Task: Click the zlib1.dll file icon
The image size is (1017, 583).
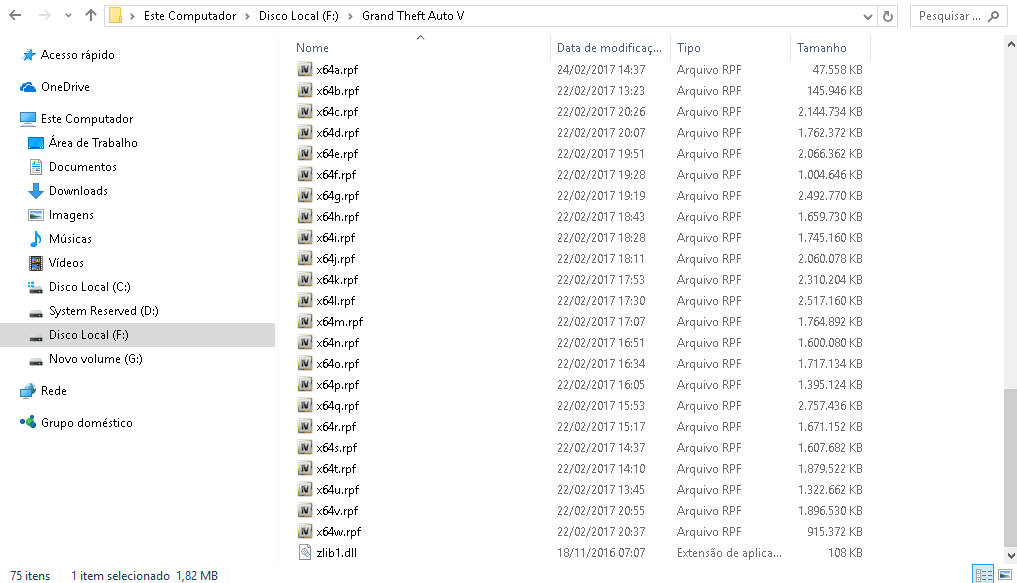Action: [x=305, y=553]
